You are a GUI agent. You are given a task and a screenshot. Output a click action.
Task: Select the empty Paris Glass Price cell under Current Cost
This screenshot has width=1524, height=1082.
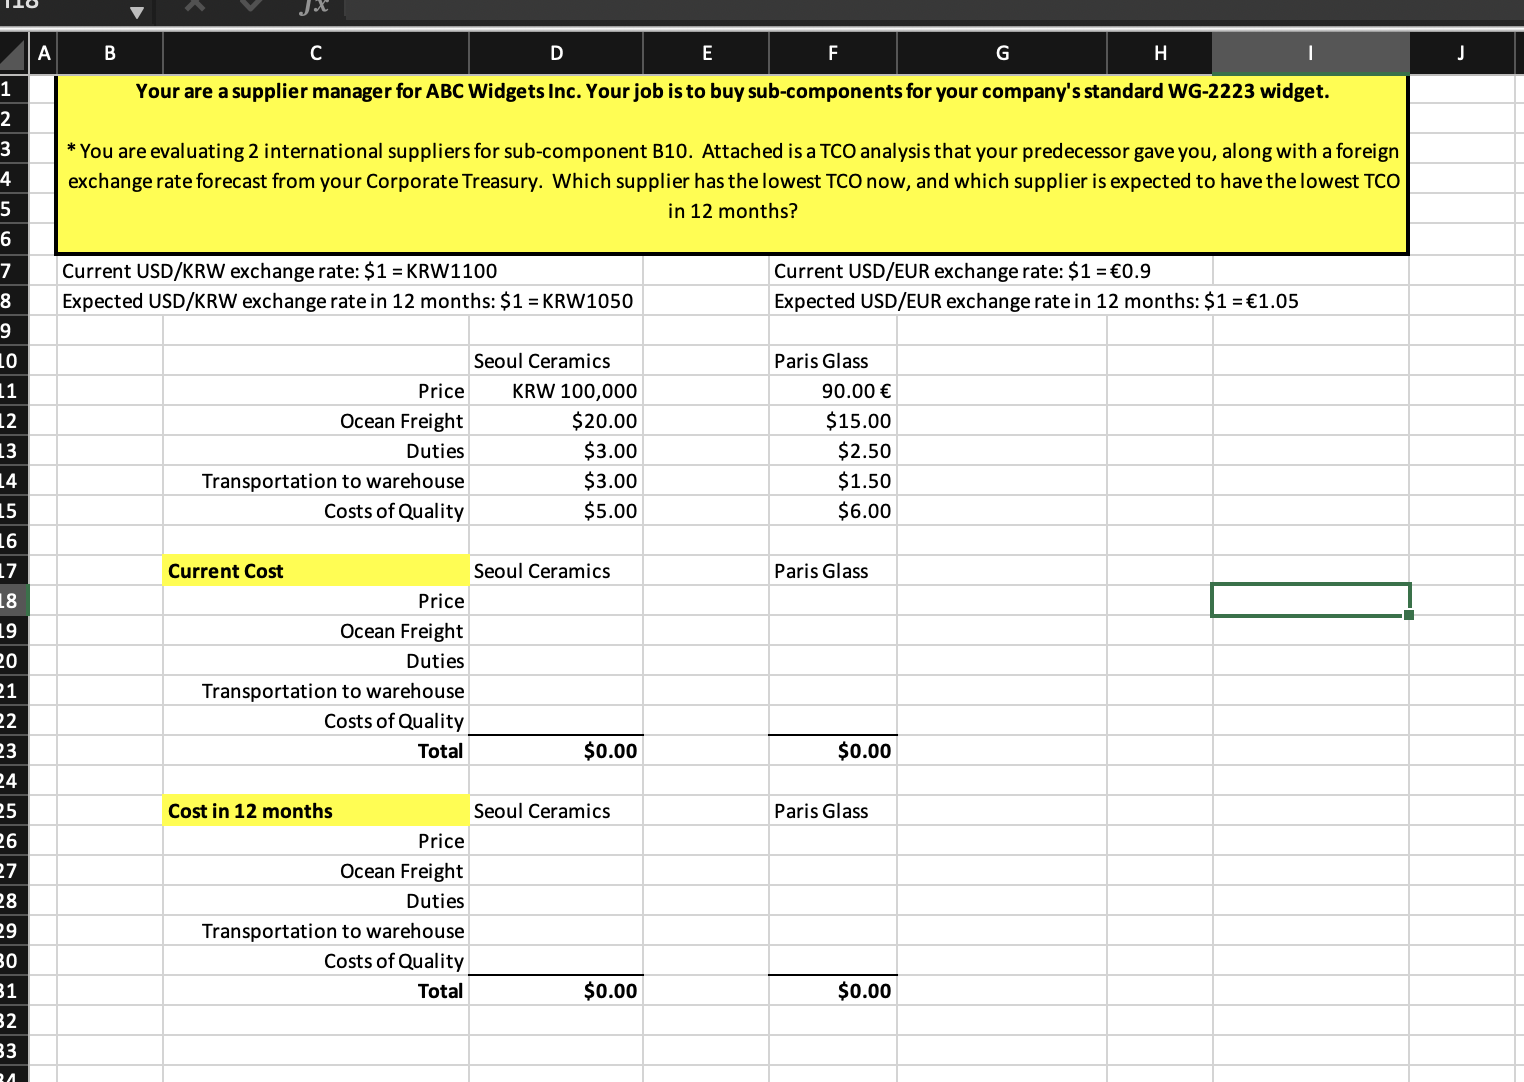(x=833, y=601)
